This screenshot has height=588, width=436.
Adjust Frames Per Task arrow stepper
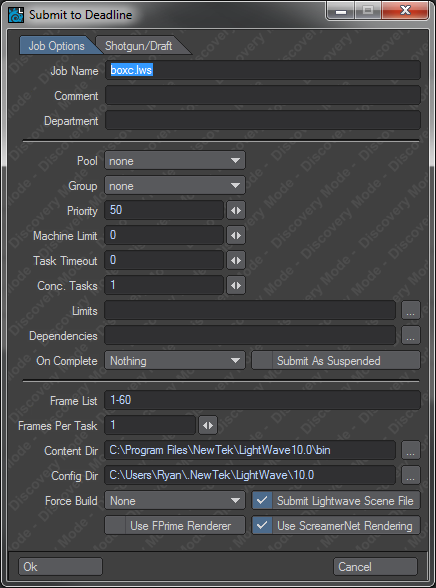tap(208, 425)
